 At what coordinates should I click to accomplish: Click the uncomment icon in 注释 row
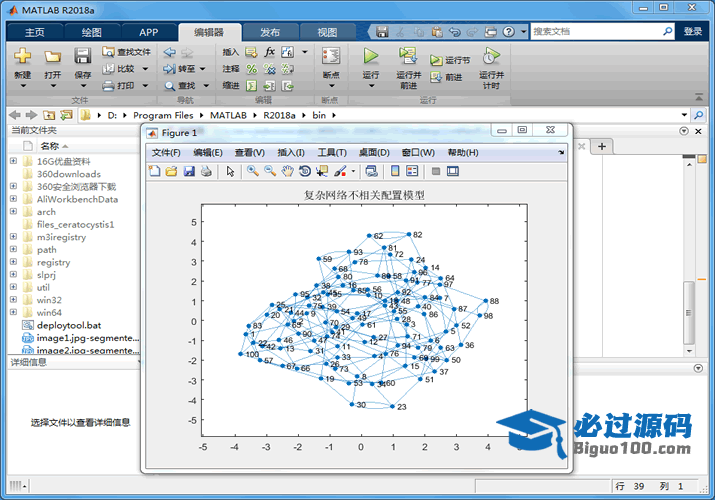click(269, 69)
